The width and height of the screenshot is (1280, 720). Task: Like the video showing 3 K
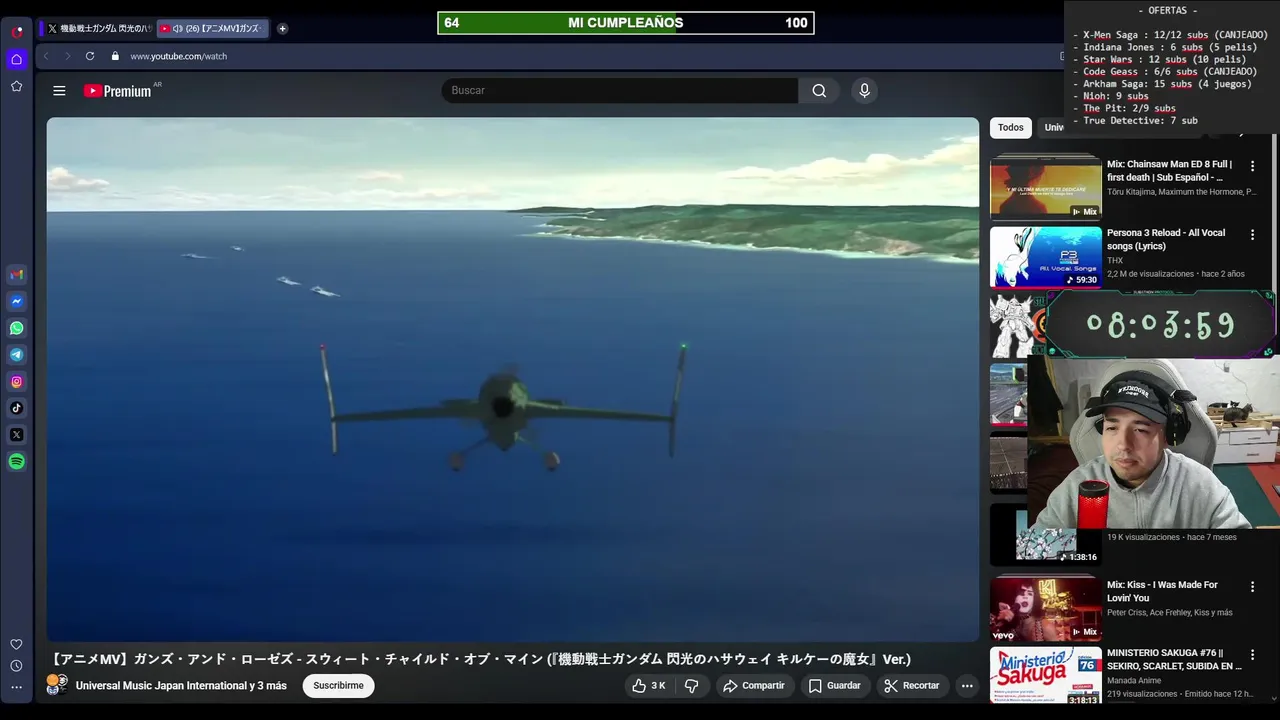click(x=648, y=686)
